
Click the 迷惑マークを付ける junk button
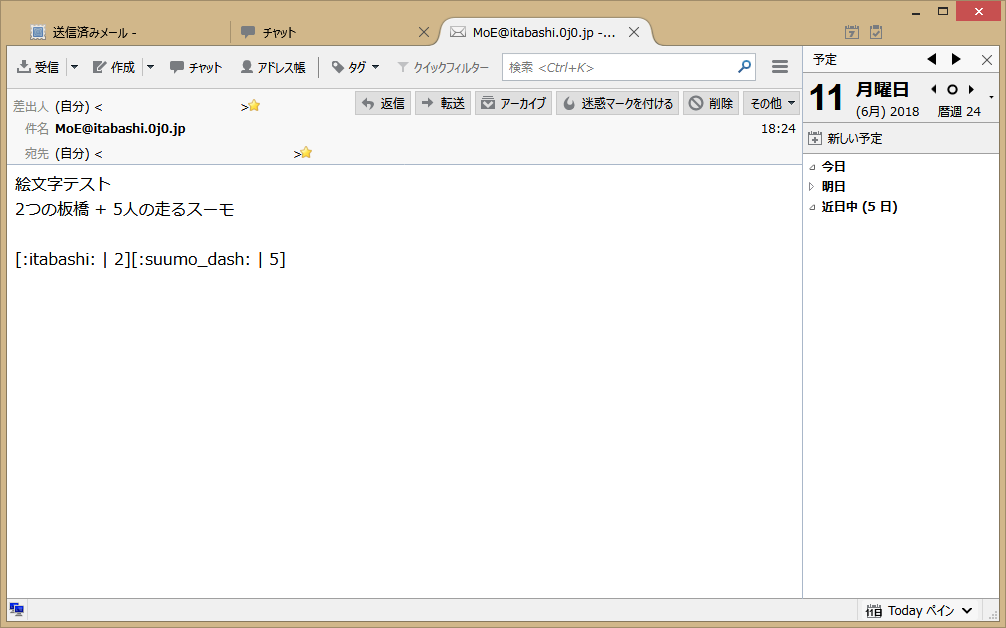617,103
